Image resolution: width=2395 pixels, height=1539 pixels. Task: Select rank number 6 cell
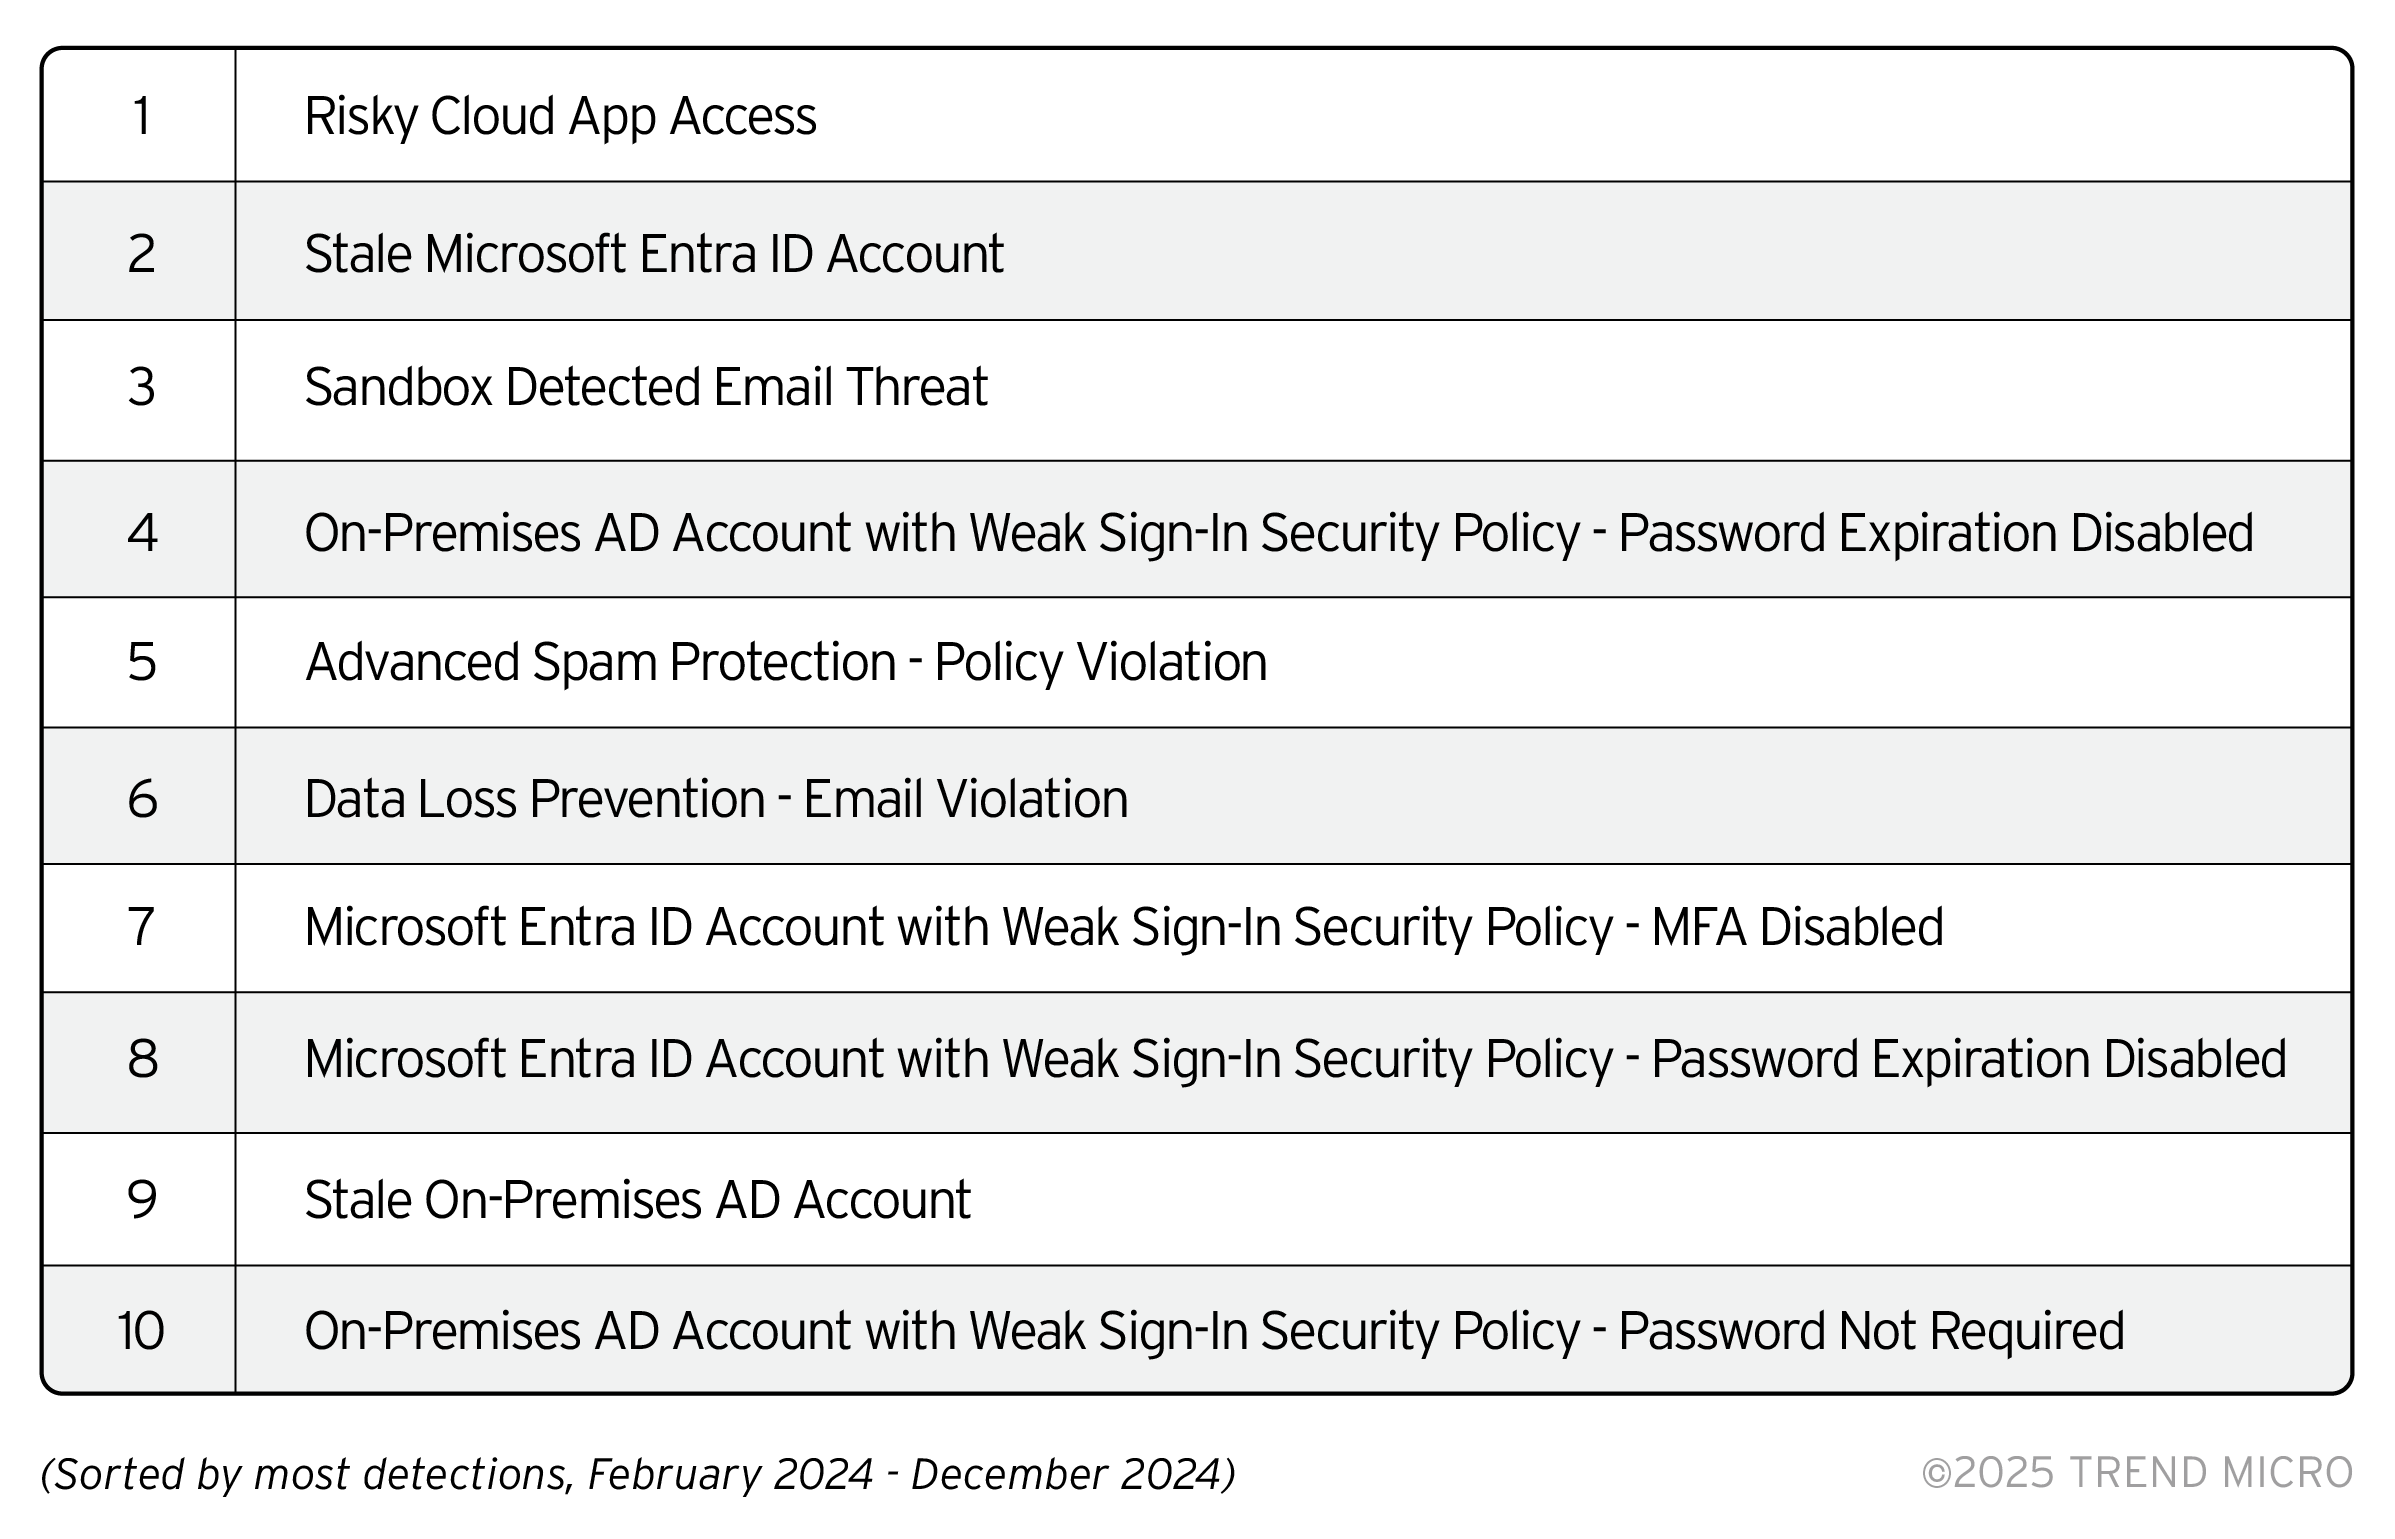[x=141, y=799]
